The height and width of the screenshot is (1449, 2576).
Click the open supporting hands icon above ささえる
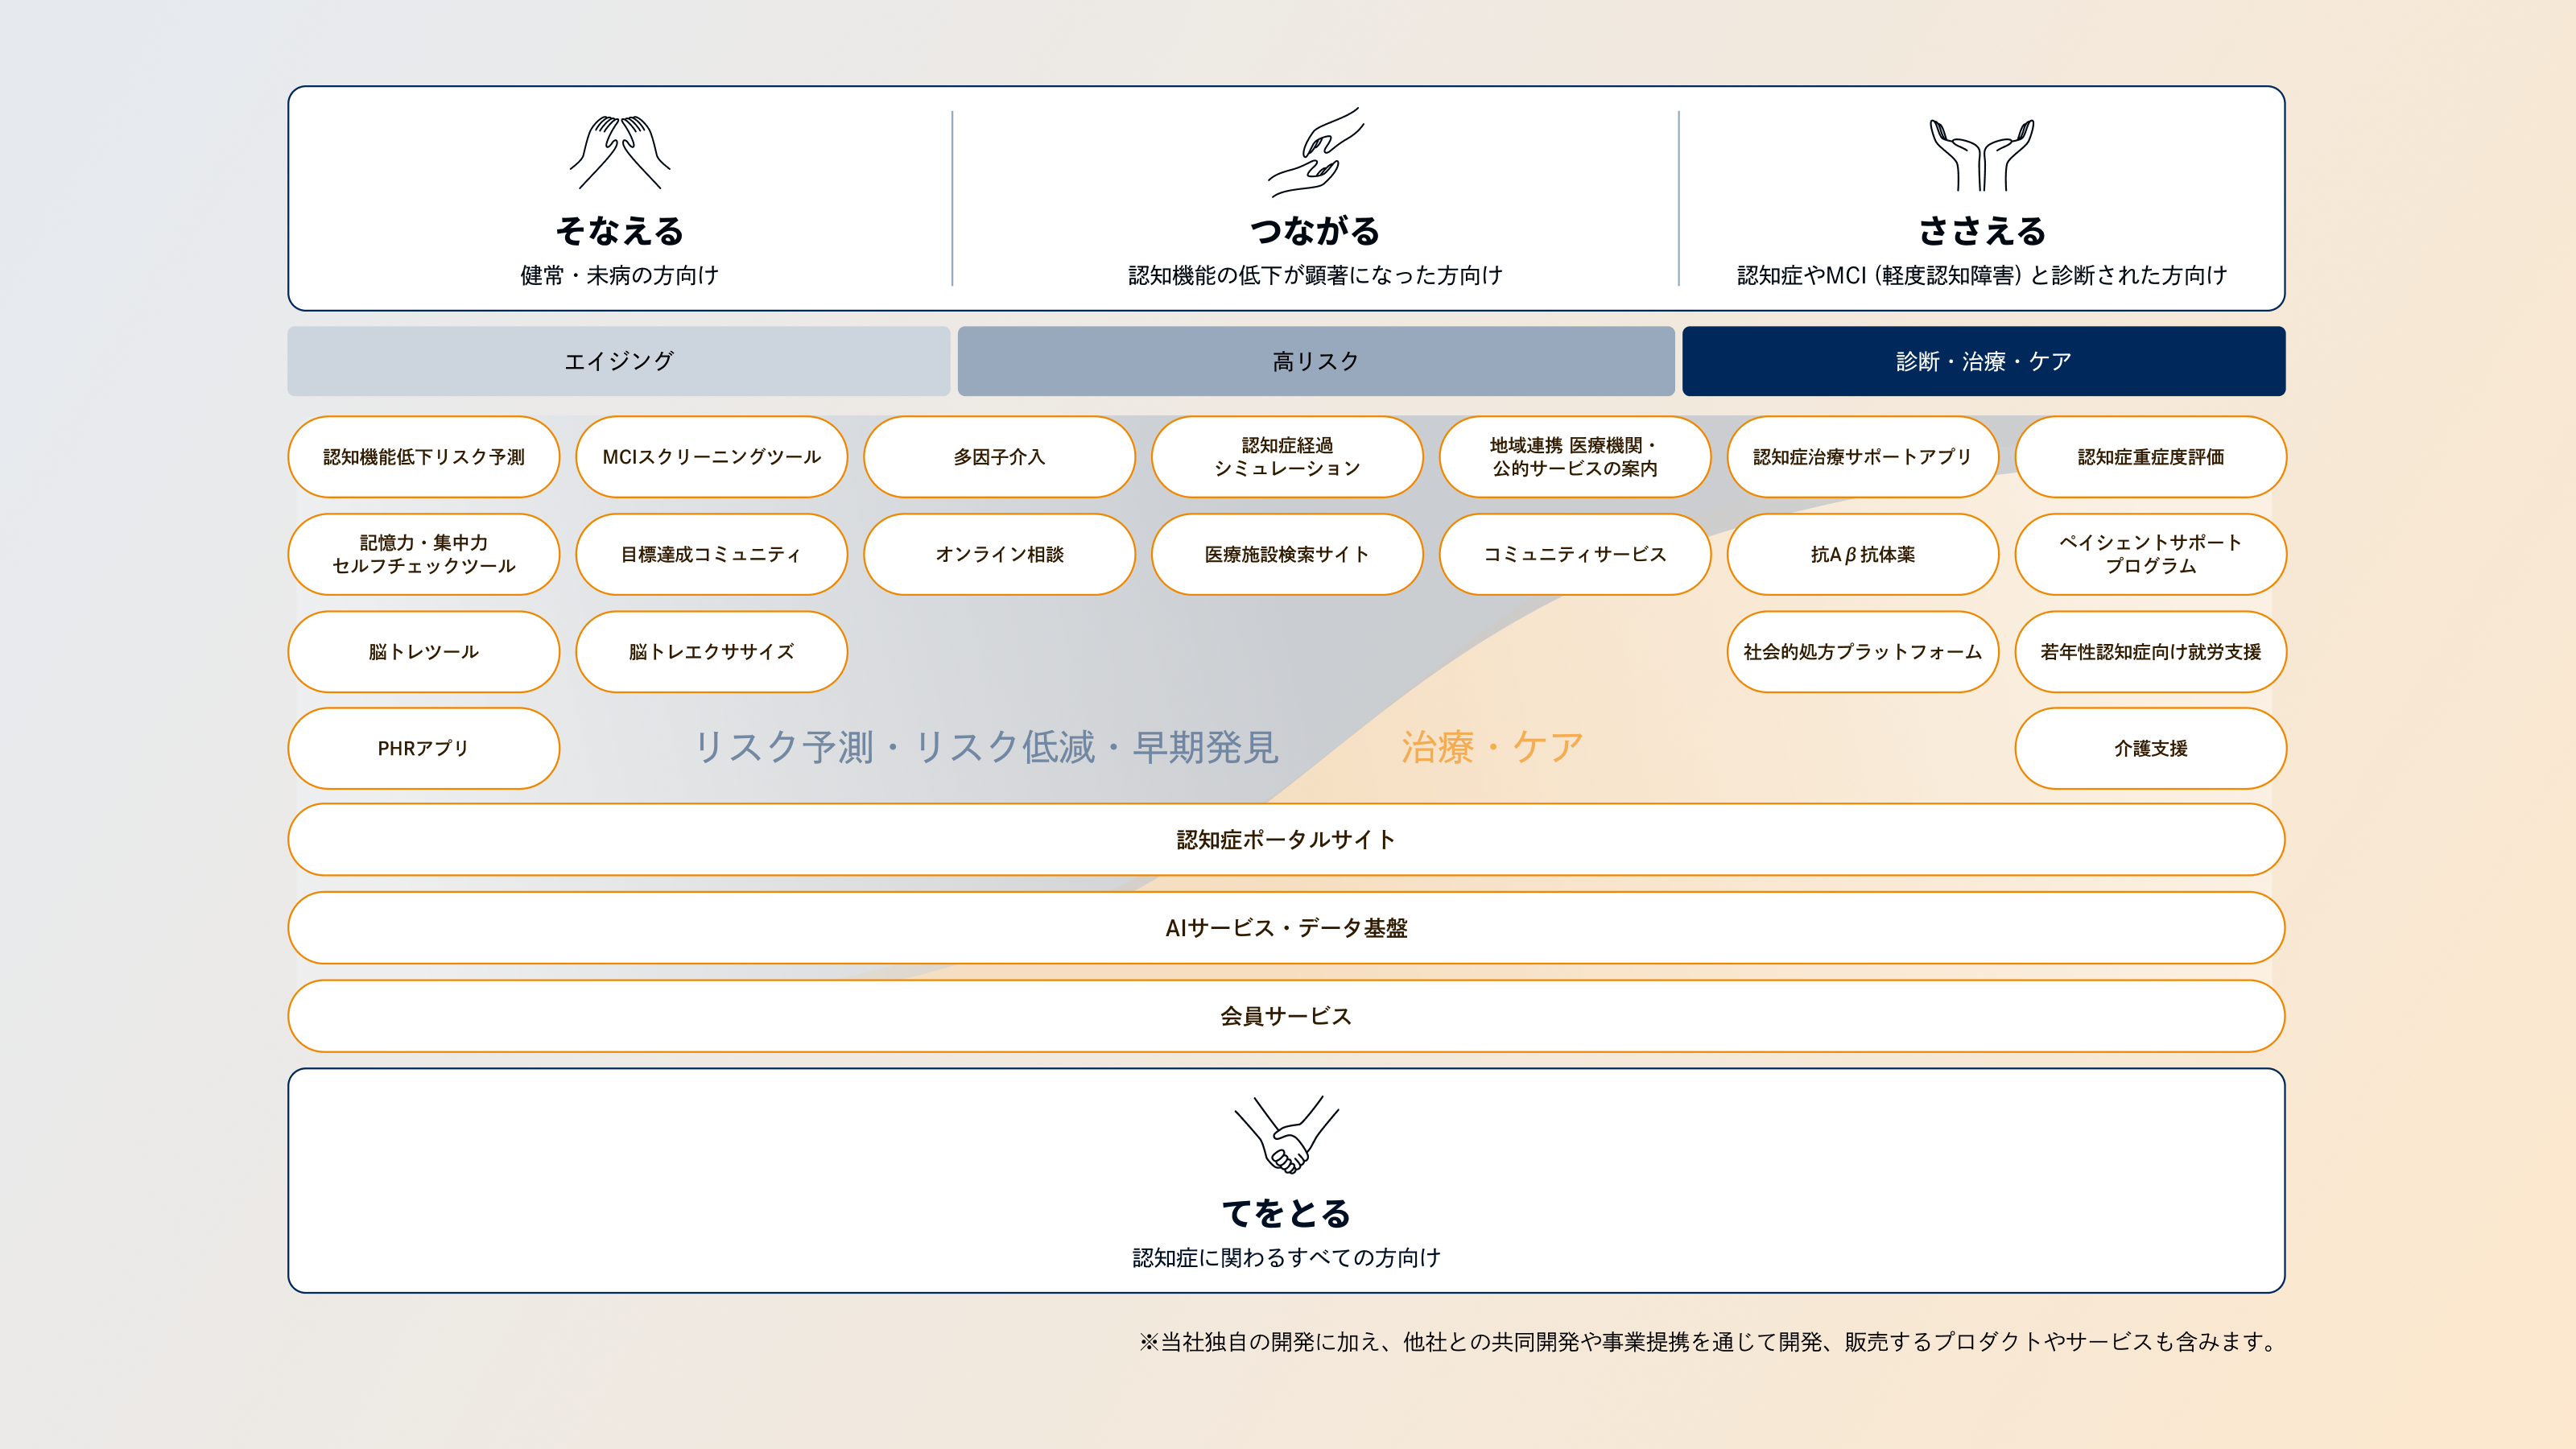[1981, 155]
